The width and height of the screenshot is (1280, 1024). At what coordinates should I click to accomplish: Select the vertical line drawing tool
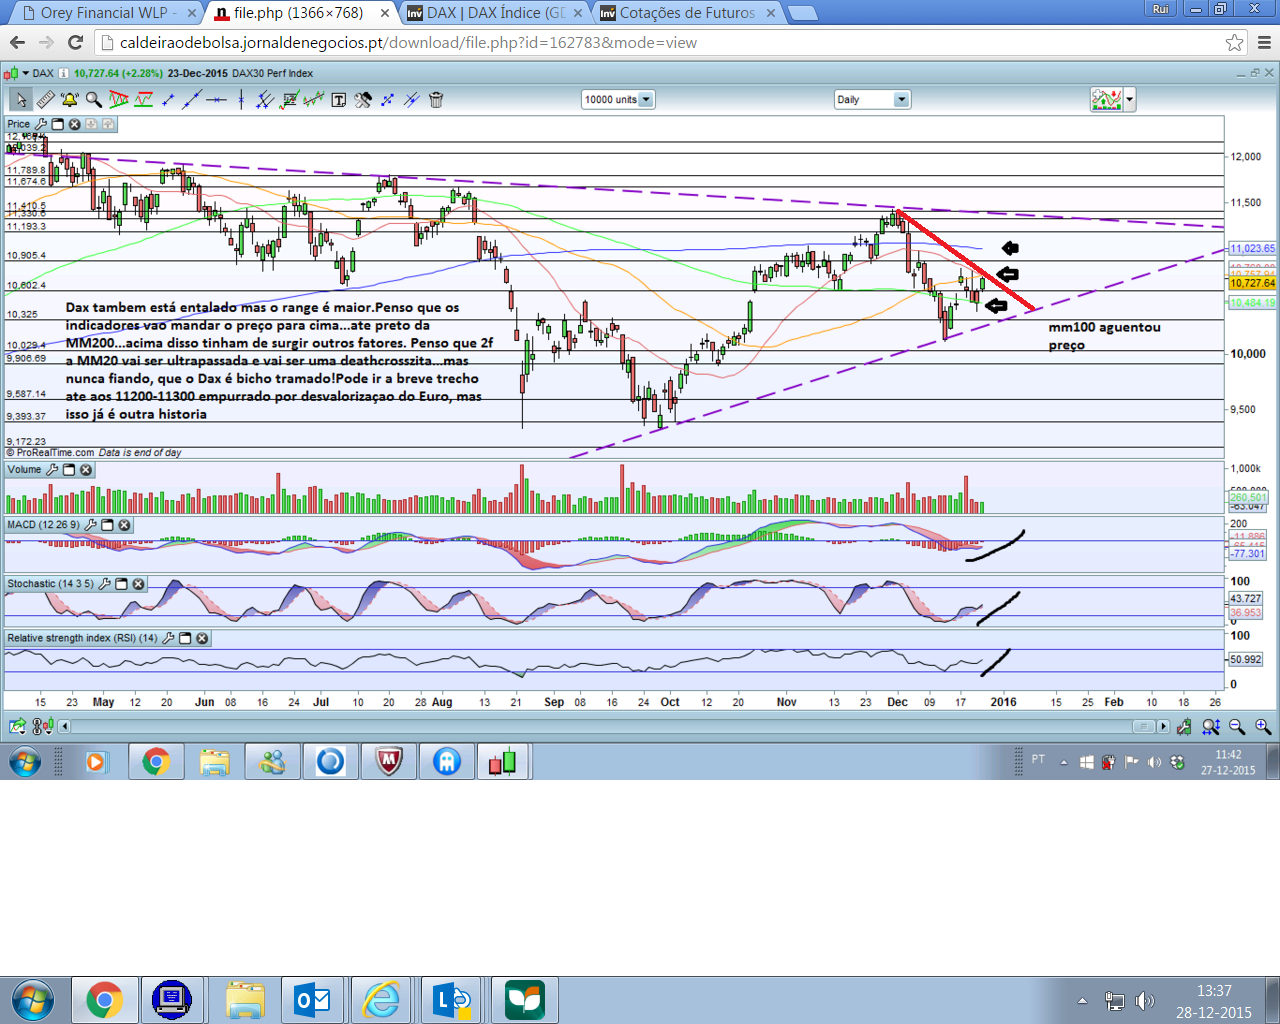pyautogui.click(x=241, y=99)
